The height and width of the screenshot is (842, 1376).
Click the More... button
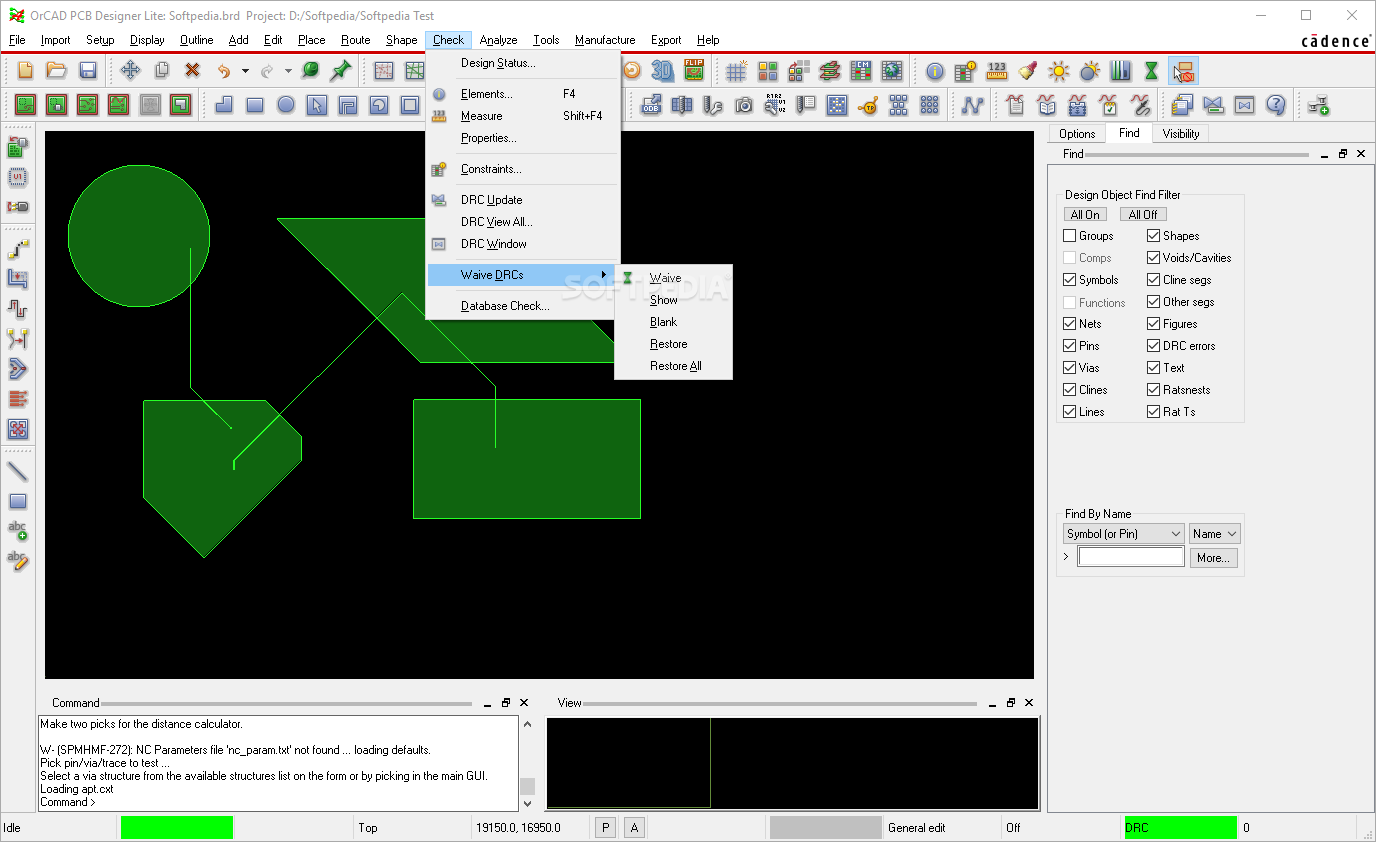point(1213,558)
